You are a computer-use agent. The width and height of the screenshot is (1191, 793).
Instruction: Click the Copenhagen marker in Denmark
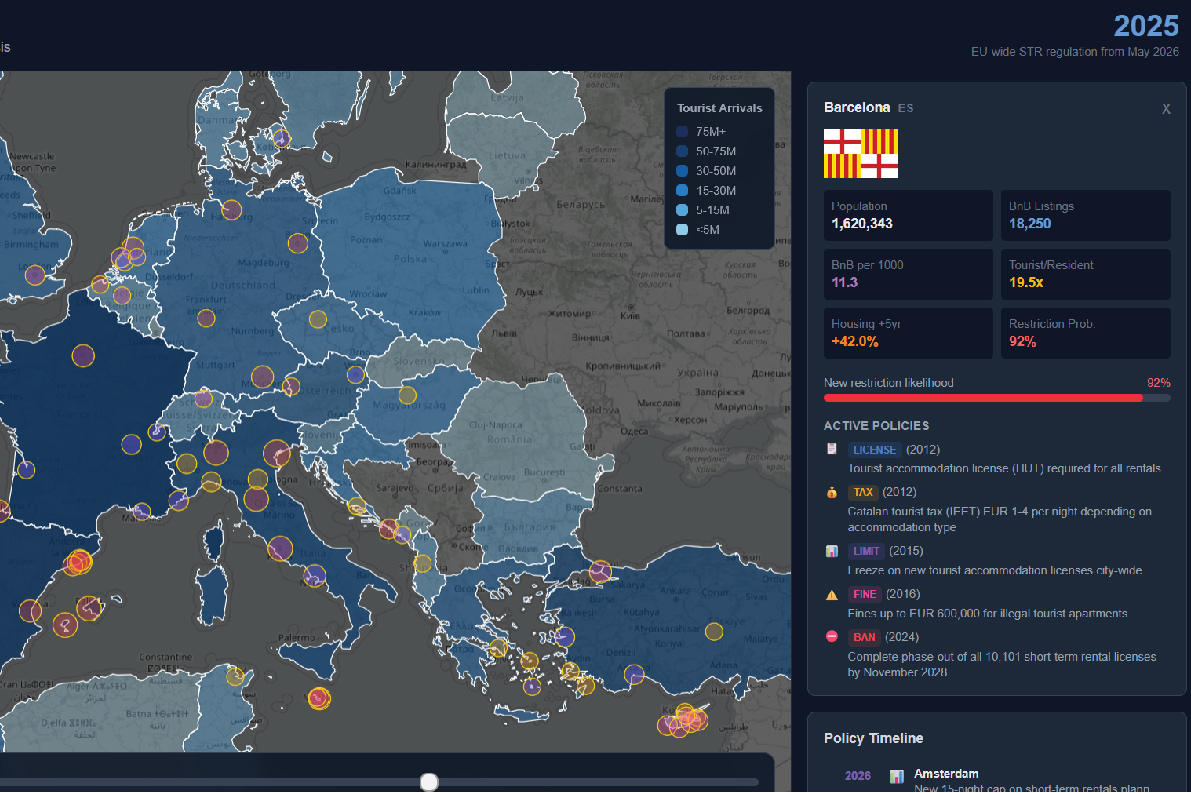pyautogui.click(x=281, y=139)
